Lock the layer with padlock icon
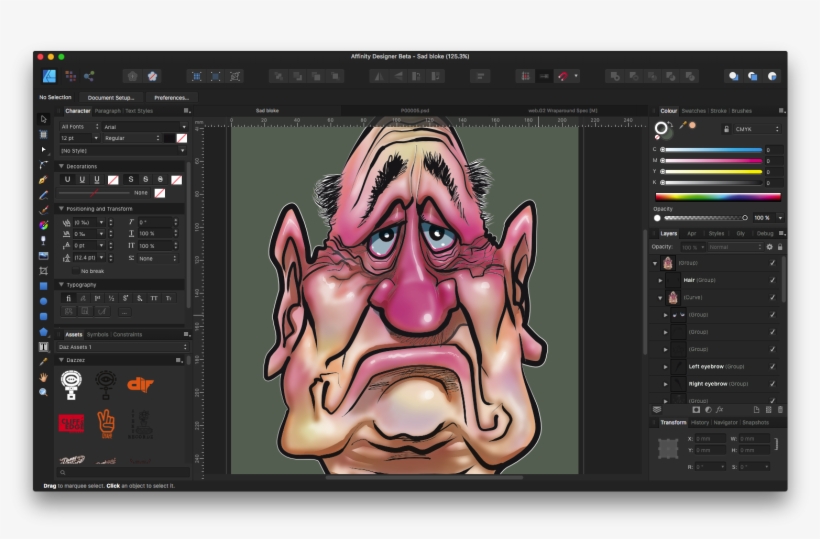This screenshot has height=539, width=820. tap(780, 247)
